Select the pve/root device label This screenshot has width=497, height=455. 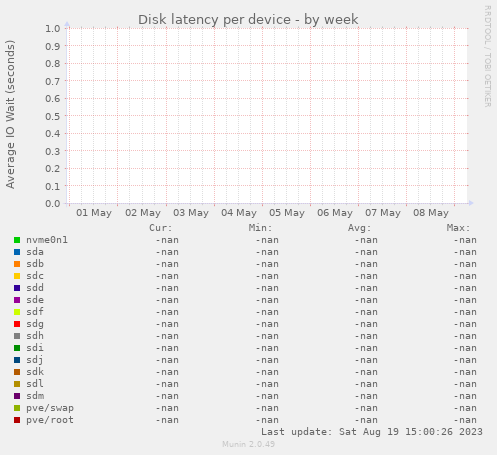click(50, 420)
